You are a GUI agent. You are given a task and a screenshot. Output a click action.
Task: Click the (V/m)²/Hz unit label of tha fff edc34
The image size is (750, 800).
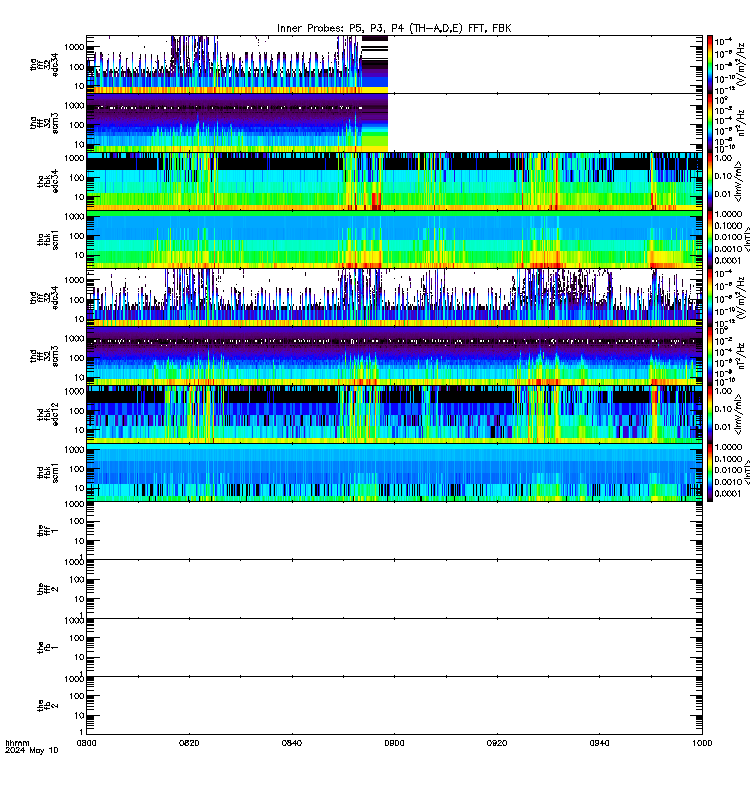[741, 64]
